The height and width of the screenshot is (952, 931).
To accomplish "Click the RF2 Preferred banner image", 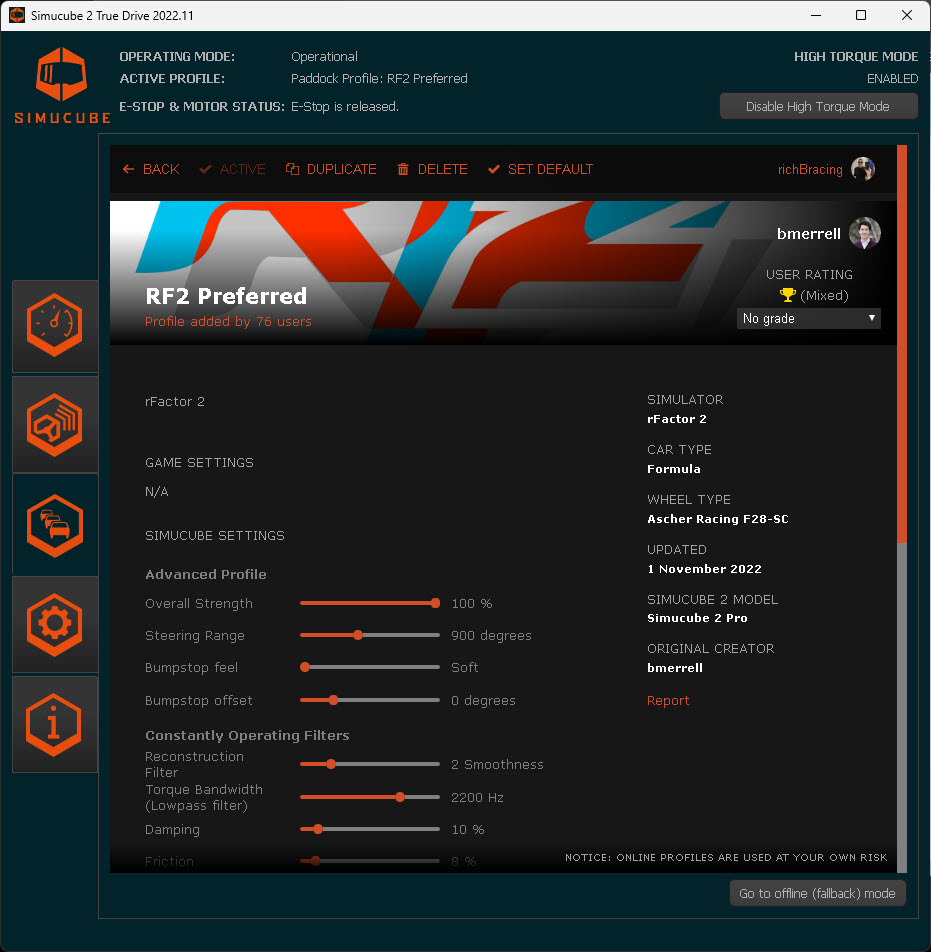I will pyautogui.click(x=503, y=273).
